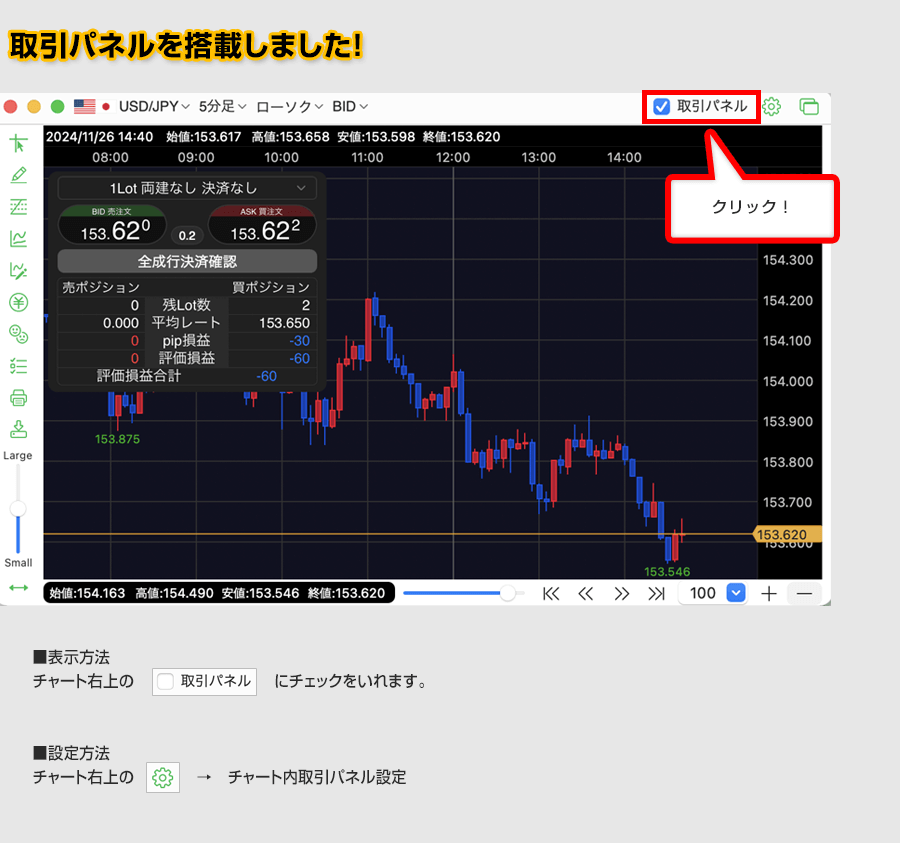Open the ローソク chart type dropdown
This screenshot has height=843, width=900.
tap(290, 107)
